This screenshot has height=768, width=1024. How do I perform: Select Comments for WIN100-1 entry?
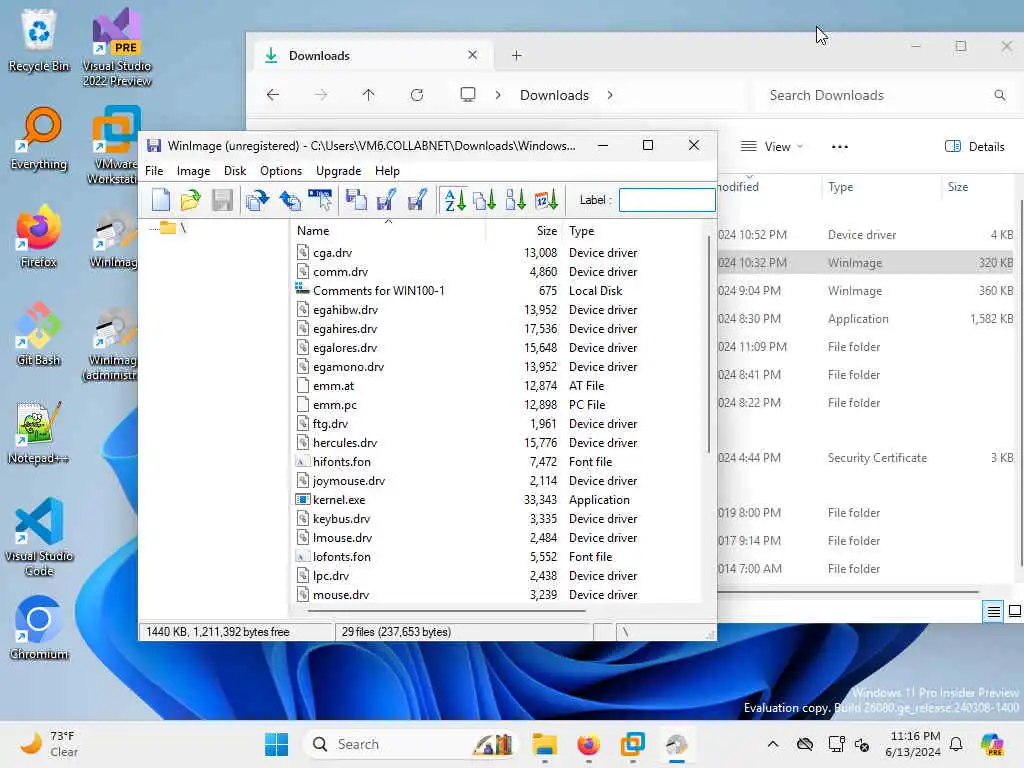pyautogui.click(x=379, y=291)
